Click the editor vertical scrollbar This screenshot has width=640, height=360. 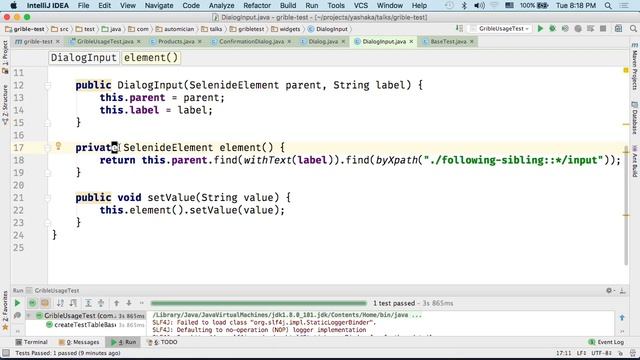626,206
